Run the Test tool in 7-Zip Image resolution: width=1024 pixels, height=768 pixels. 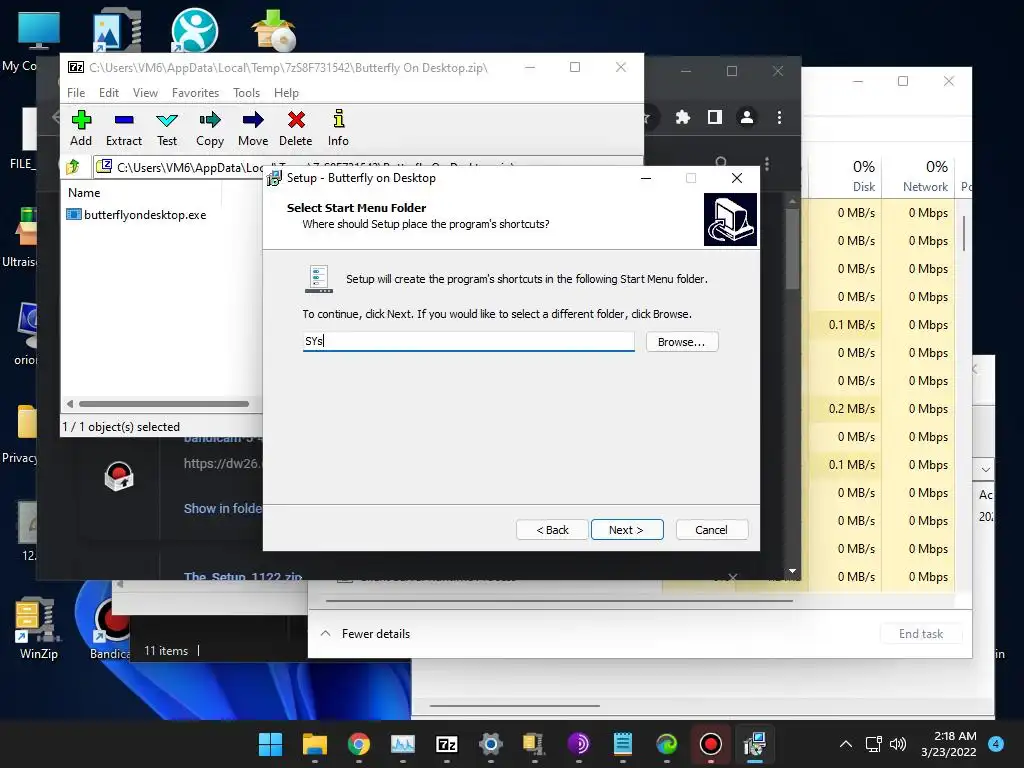click(x=167, y=128)
